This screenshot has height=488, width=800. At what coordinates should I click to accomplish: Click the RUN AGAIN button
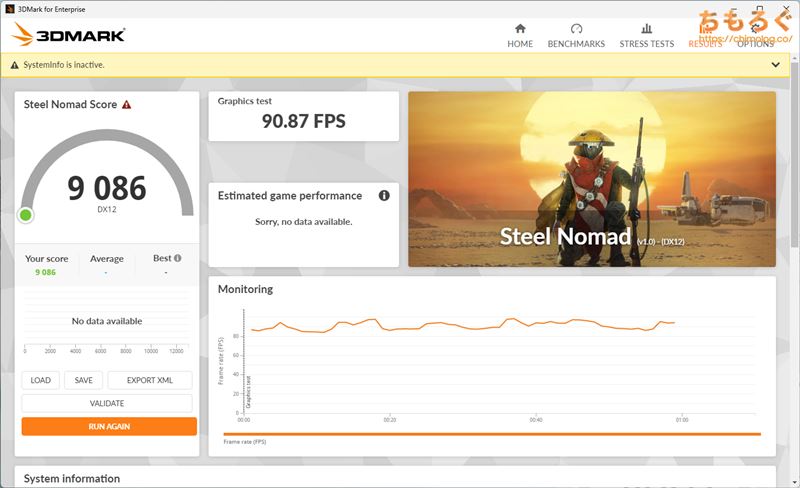coord(109,426)
